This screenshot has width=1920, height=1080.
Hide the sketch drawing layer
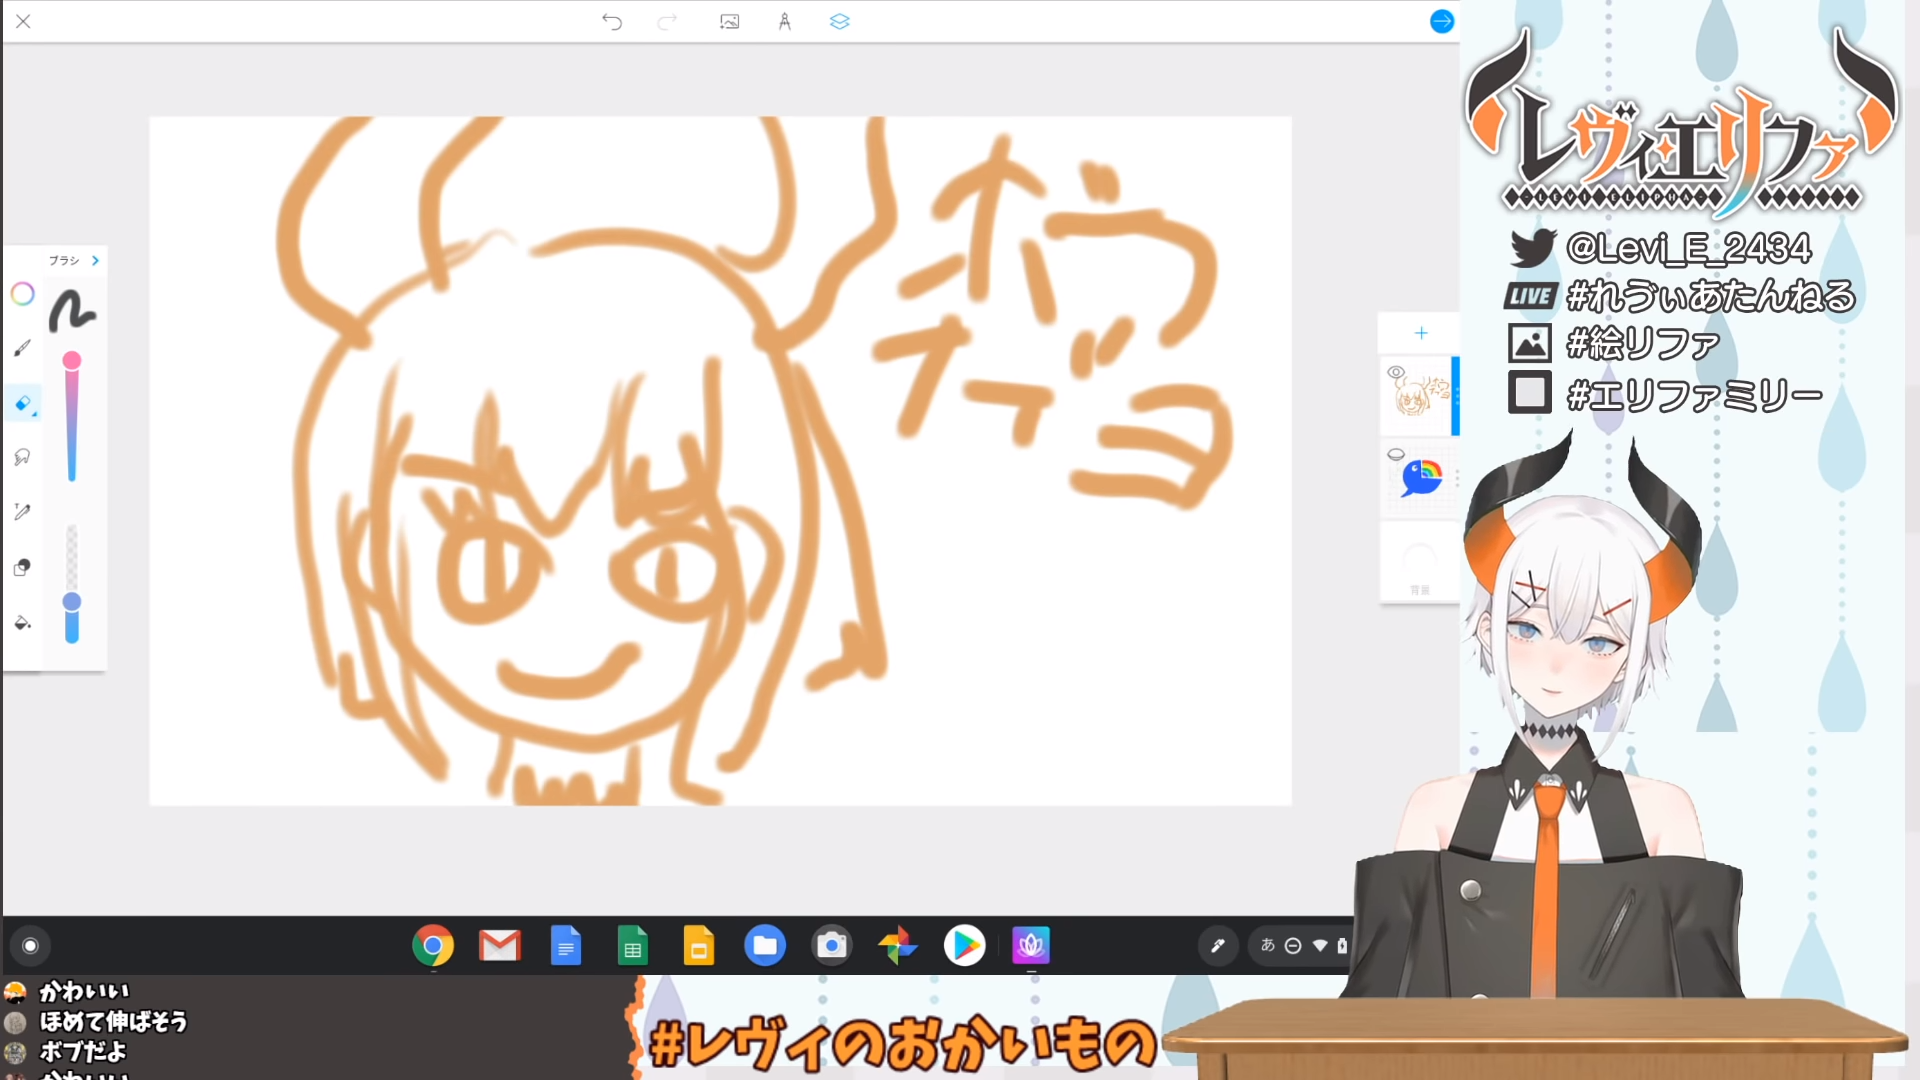(x=1396, y=372)
